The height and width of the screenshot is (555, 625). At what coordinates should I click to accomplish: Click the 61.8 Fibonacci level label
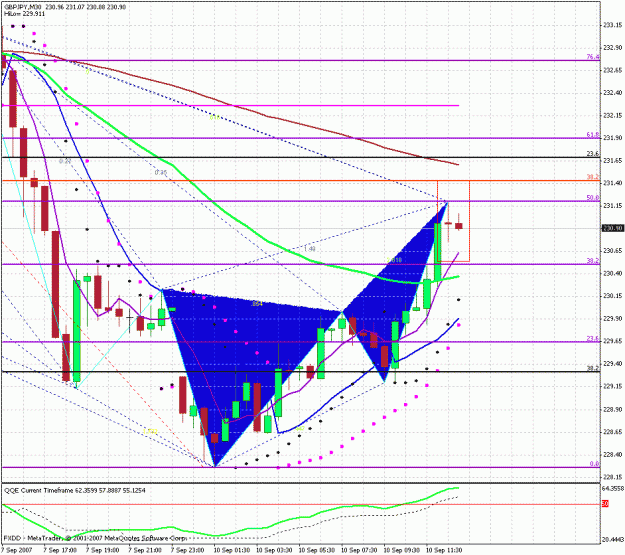(x=593, y=135)
